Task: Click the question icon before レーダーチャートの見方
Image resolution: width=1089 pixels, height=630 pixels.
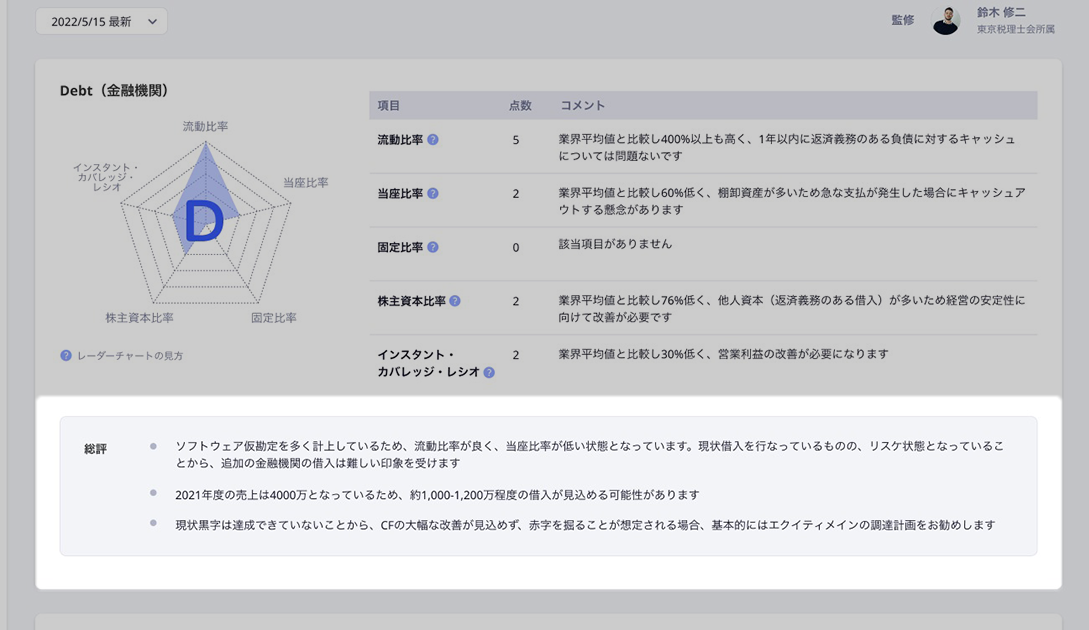Action: point(66,355)
